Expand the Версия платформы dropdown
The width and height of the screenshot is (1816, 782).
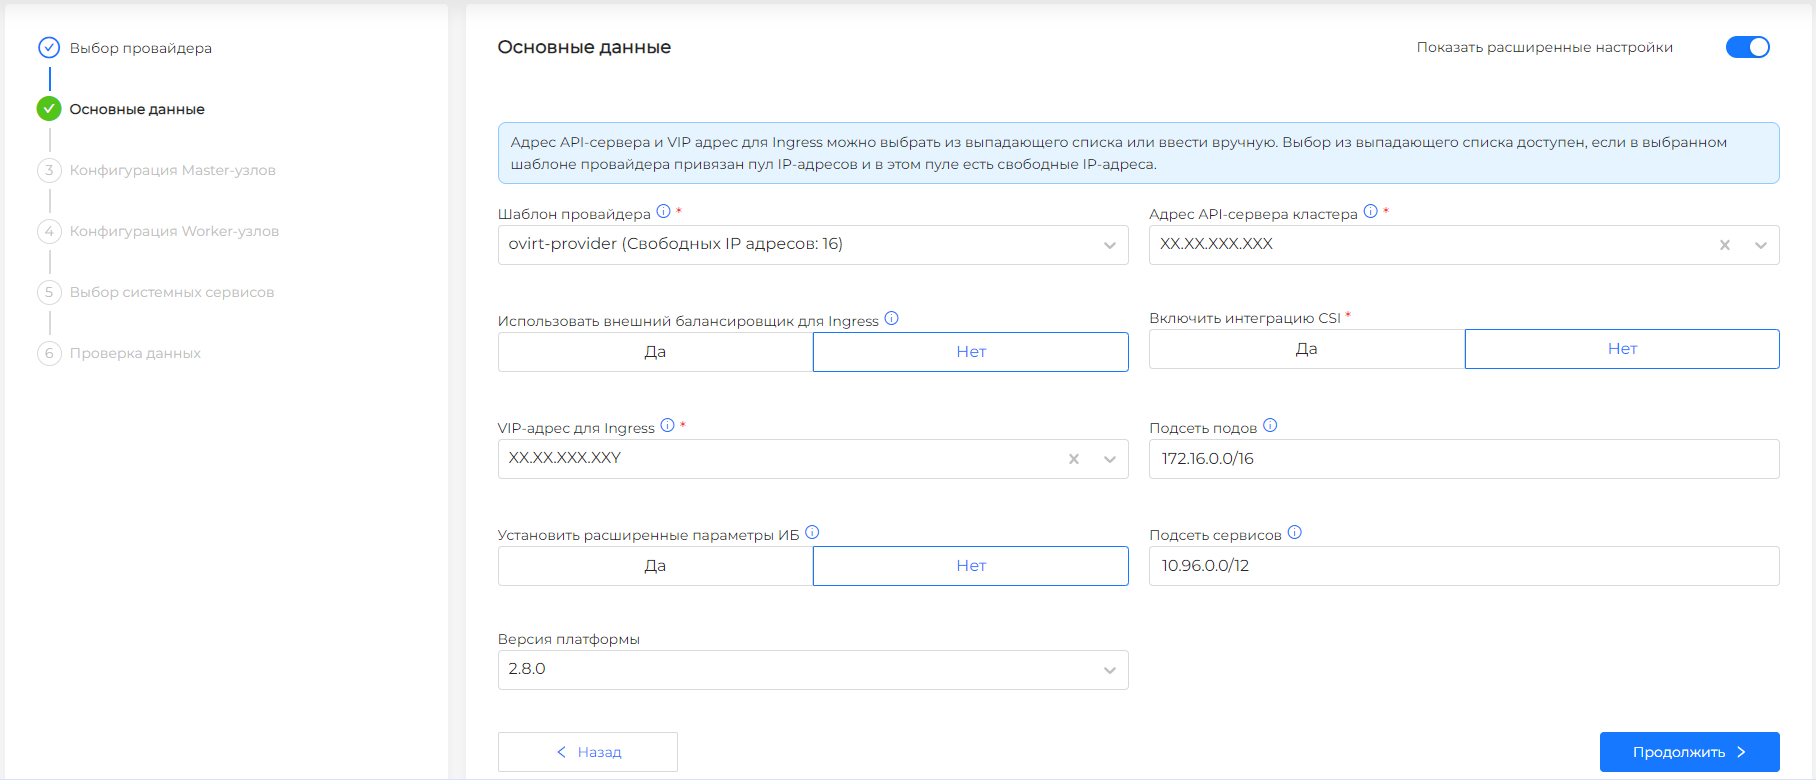coord(1109,670)
